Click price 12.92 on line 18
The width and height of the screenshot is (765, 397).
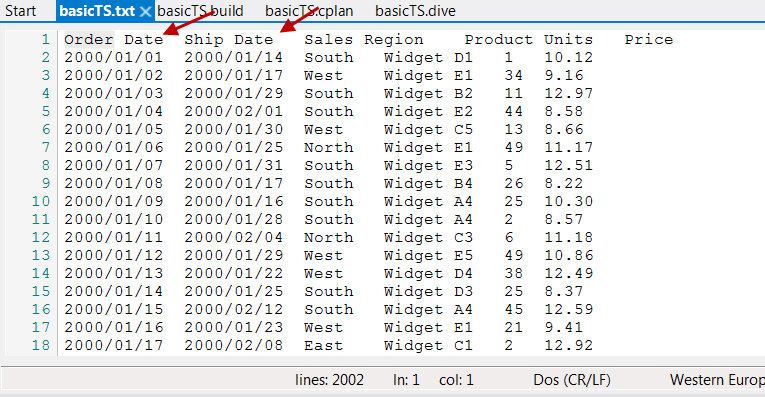pyautogui.click(x=568, y=345)
